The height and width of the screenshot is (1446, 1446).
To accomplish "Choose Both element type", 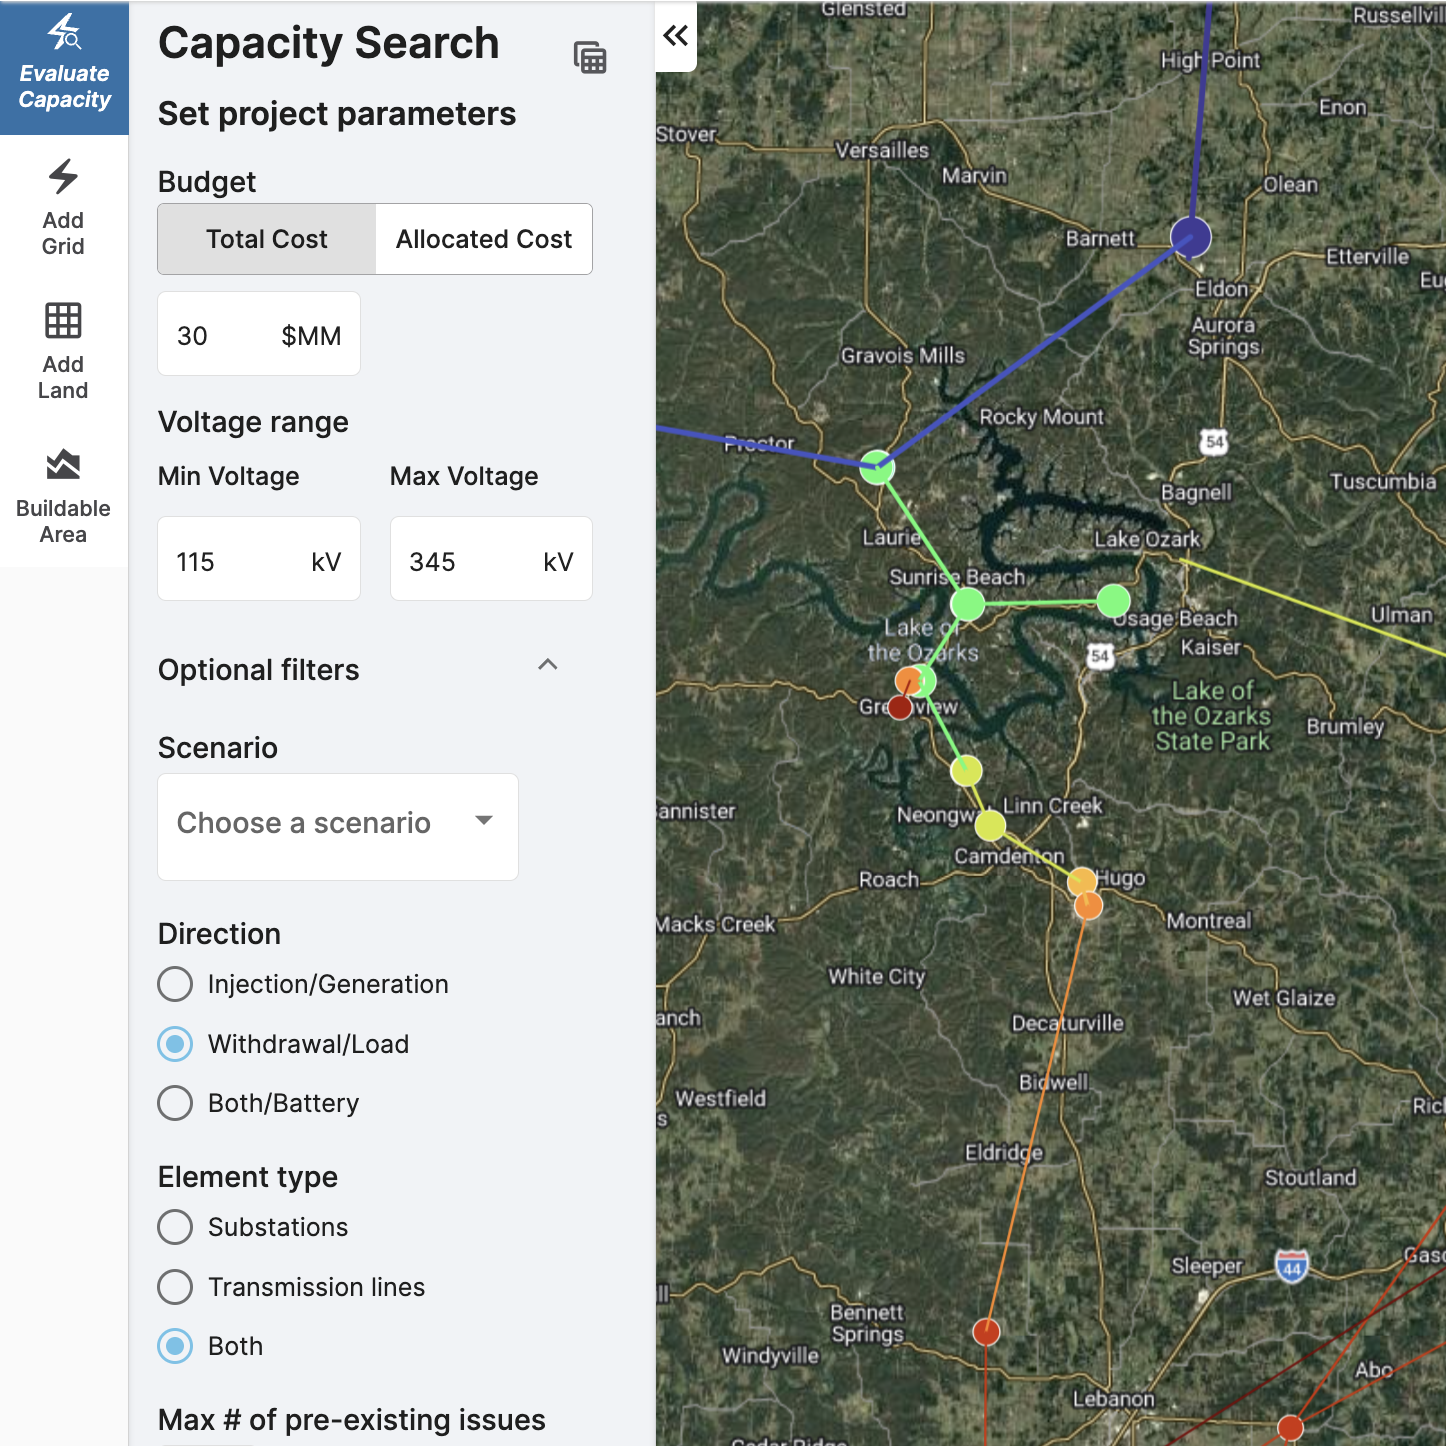I will (x=175, y=1346).
